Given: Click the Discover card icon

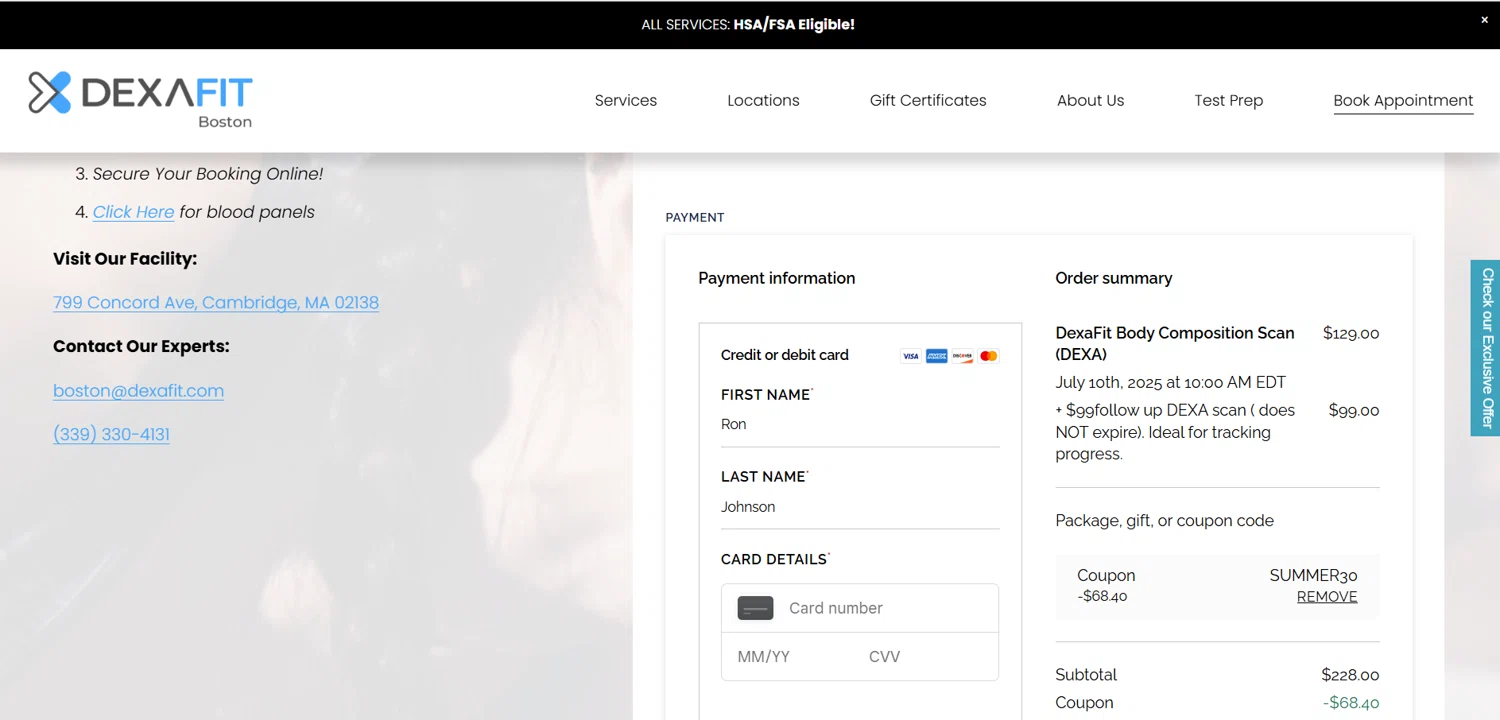Looking at the screenshot, I should pos(962,356).
